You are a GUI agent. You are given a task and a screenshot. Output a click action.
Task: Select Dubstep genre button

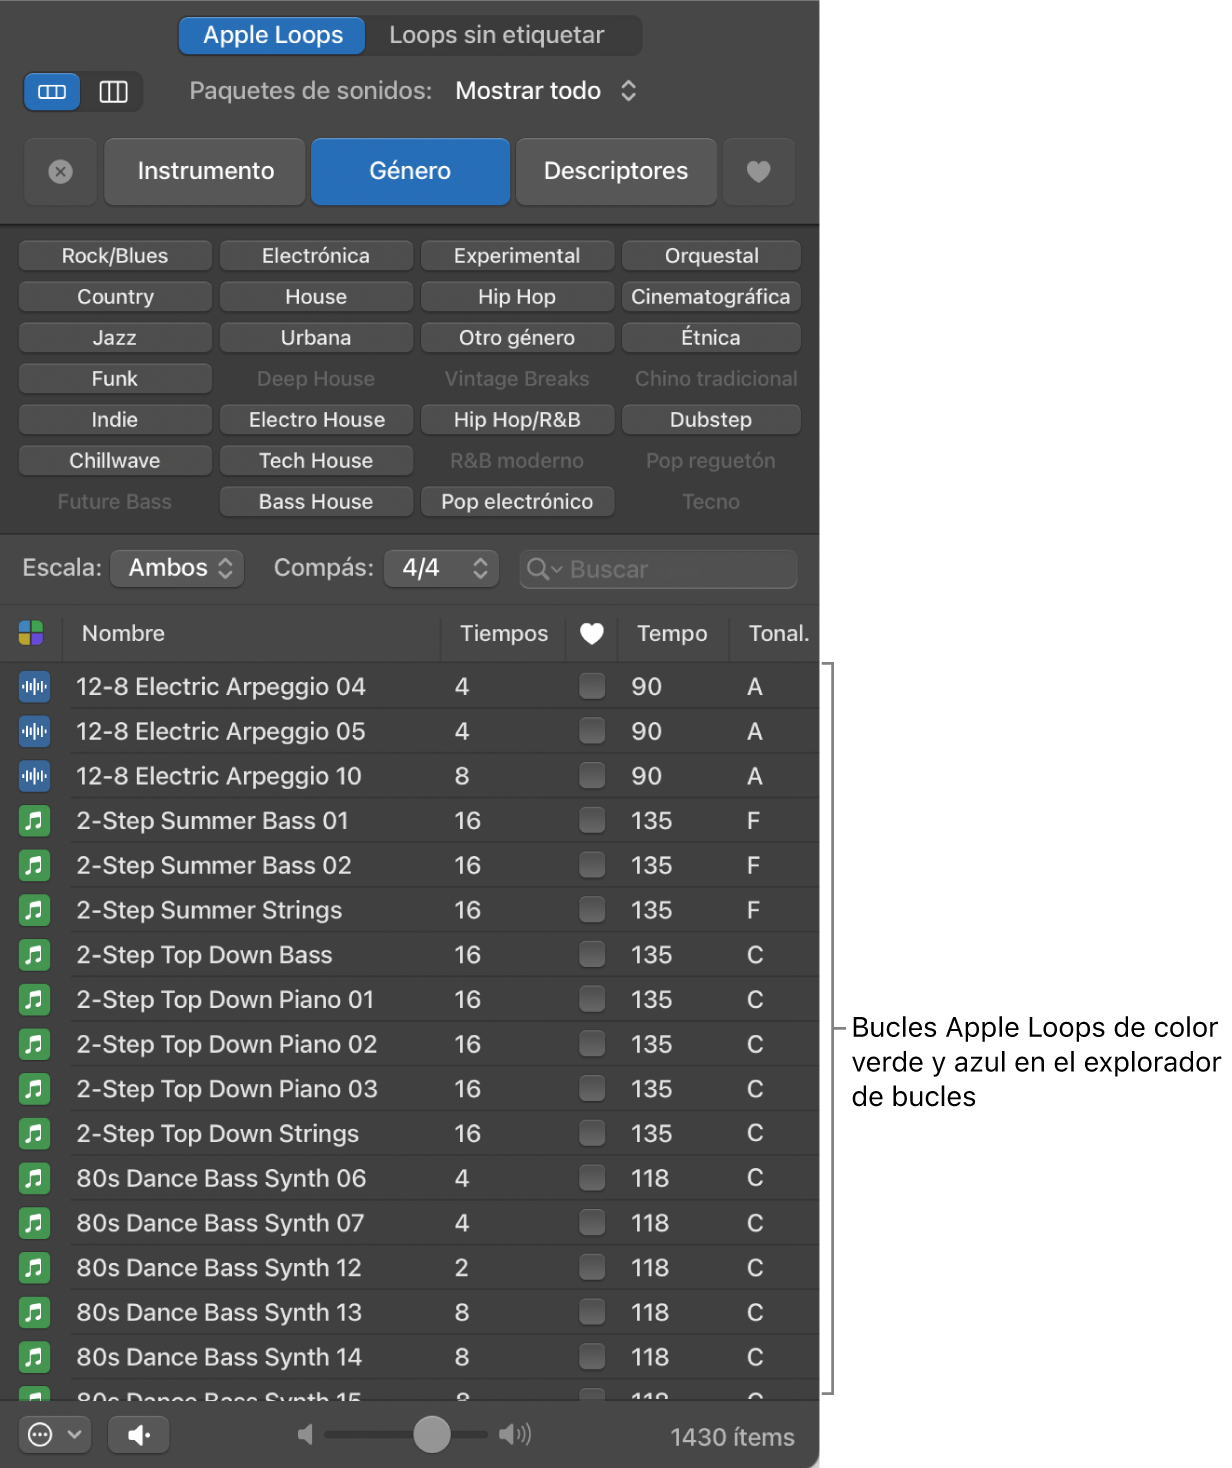coord(711,420)
